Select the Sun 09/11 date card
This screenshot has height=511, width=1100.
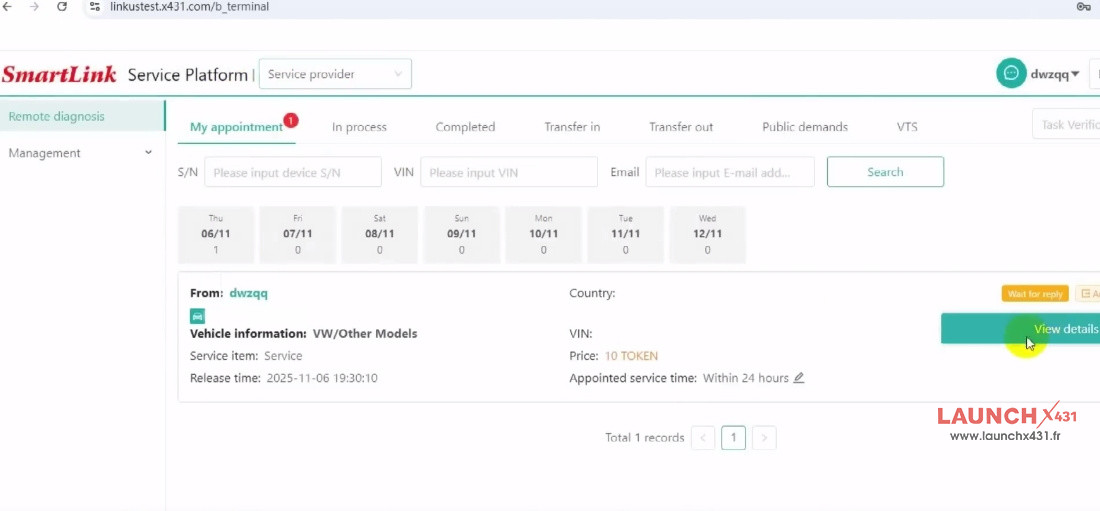coord(462,234)
